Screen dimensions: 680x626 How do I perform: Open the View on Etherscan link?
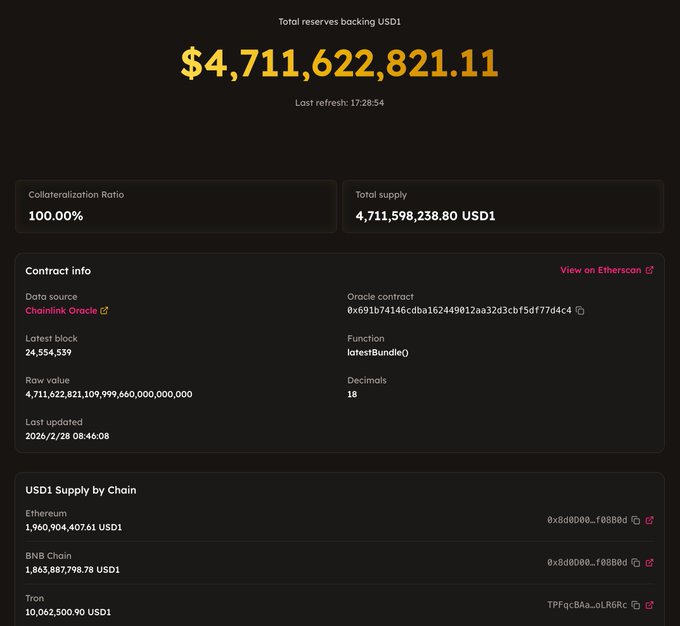606,270
